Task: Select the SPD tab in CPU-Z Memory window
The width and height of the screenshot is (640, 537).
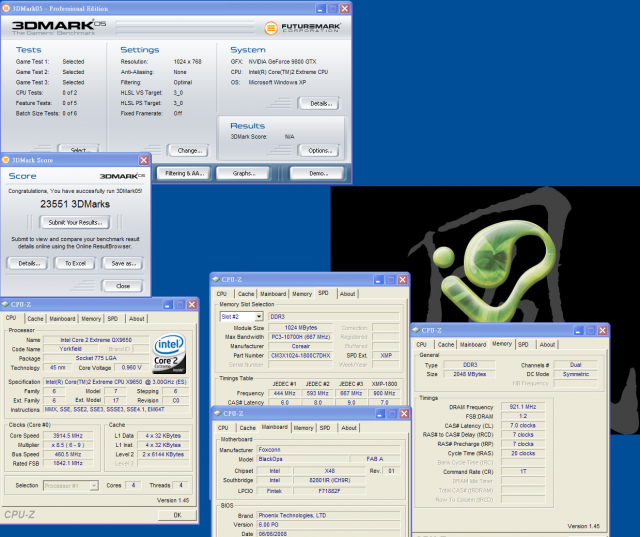Action: click(523, 344)
